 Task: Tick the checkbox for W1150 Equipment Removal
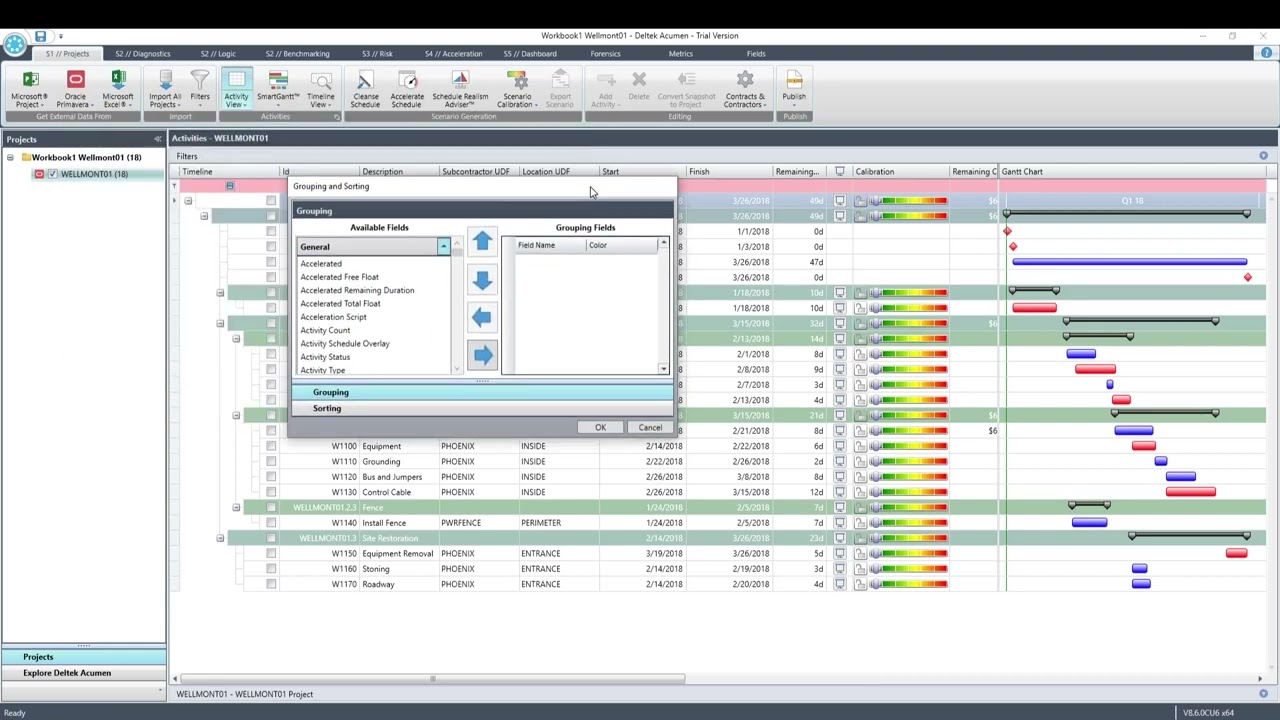(271, 553)
